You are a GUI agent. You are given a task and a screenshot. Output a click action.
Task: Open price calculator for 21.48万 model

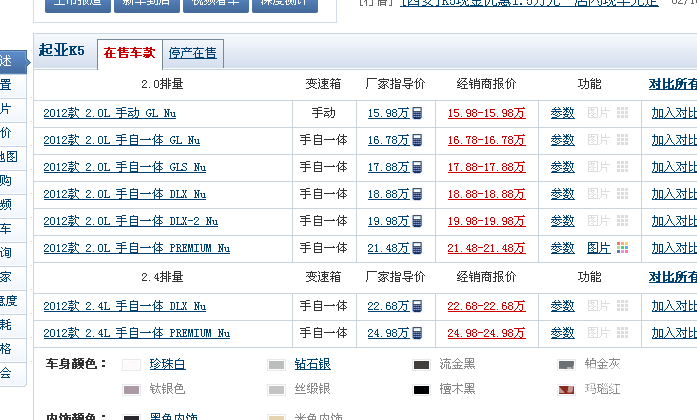[417, 248]
